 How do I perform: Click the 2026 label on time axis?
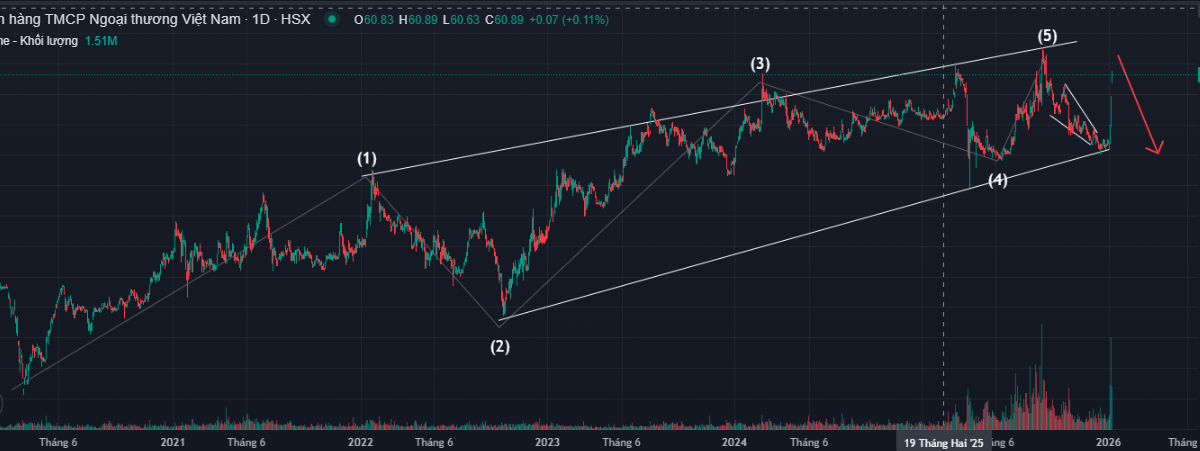pos(1107,442)
